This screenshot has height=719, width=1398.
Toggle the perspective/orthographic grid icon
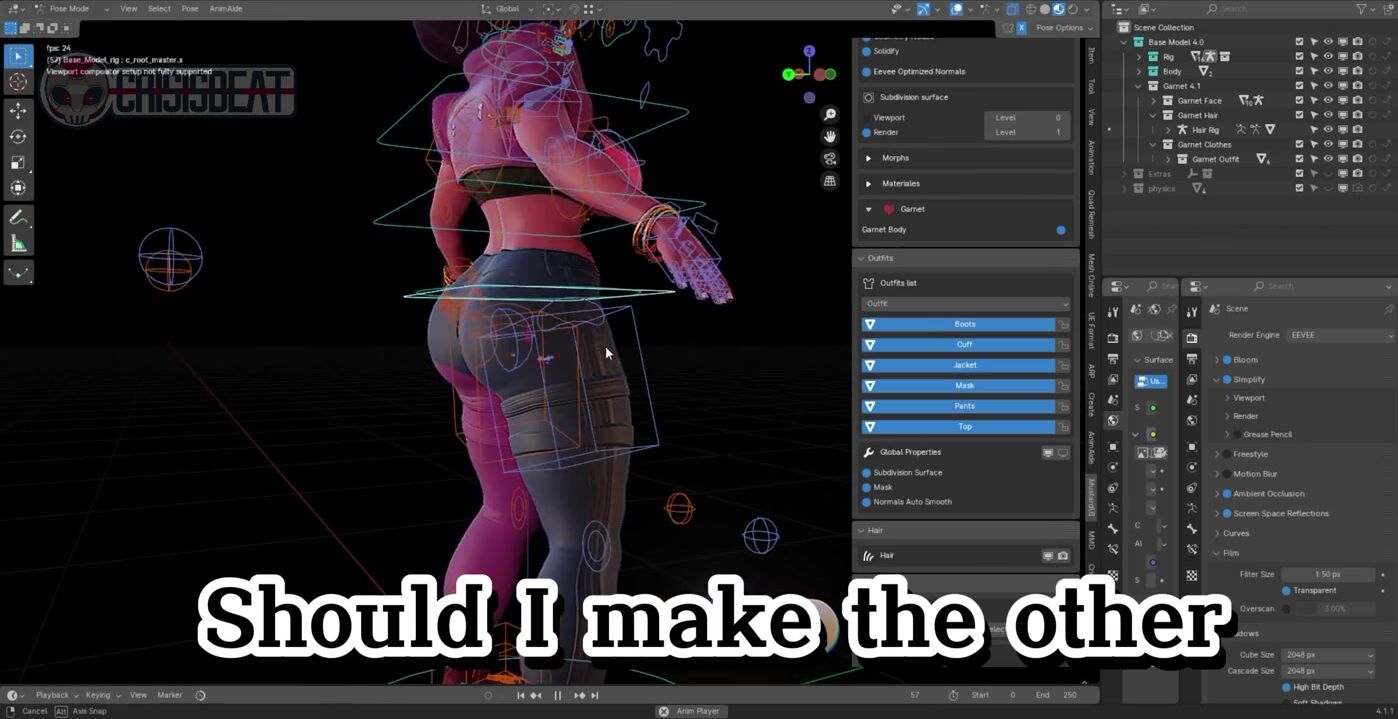point(829,181)
